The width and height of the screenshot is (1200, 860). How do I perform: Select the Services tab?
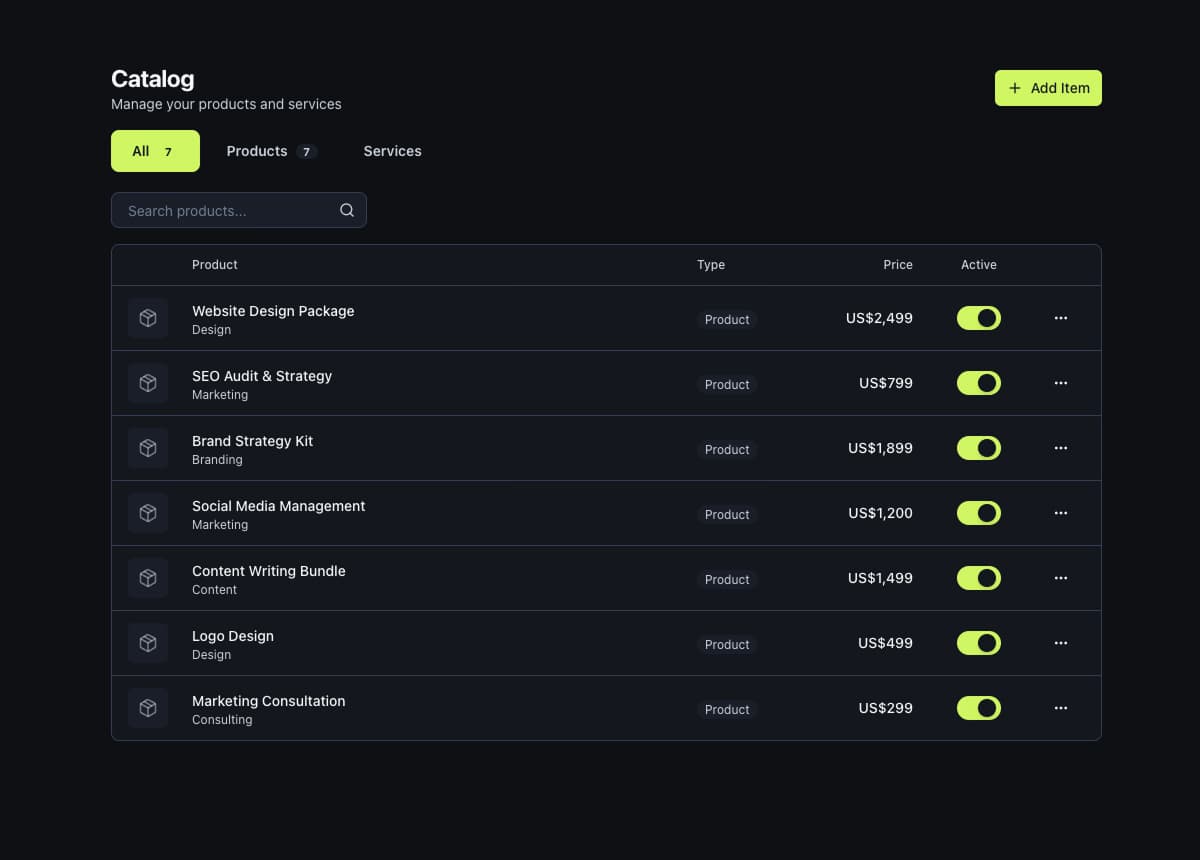392,151
